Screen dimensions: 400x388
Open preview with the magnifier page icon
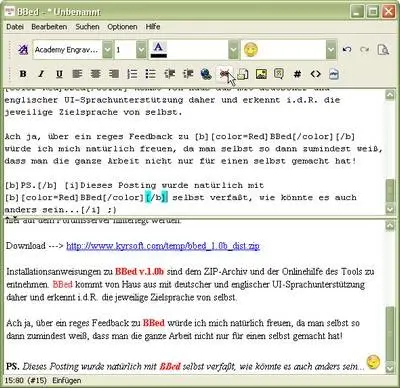(x=383, y=50)
